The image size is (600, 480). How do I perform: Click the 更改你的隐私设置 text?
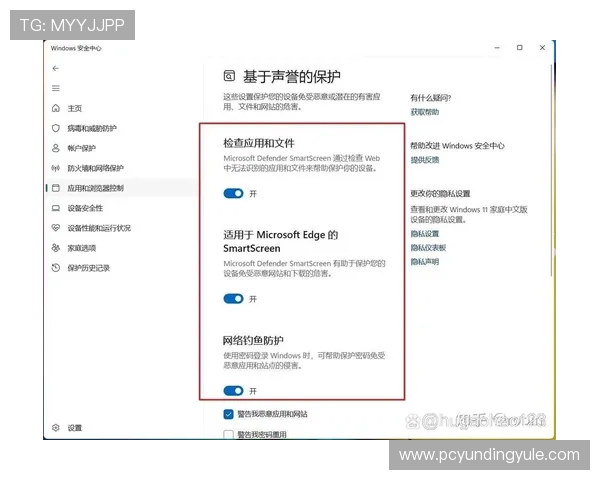[x=440, y=194]
